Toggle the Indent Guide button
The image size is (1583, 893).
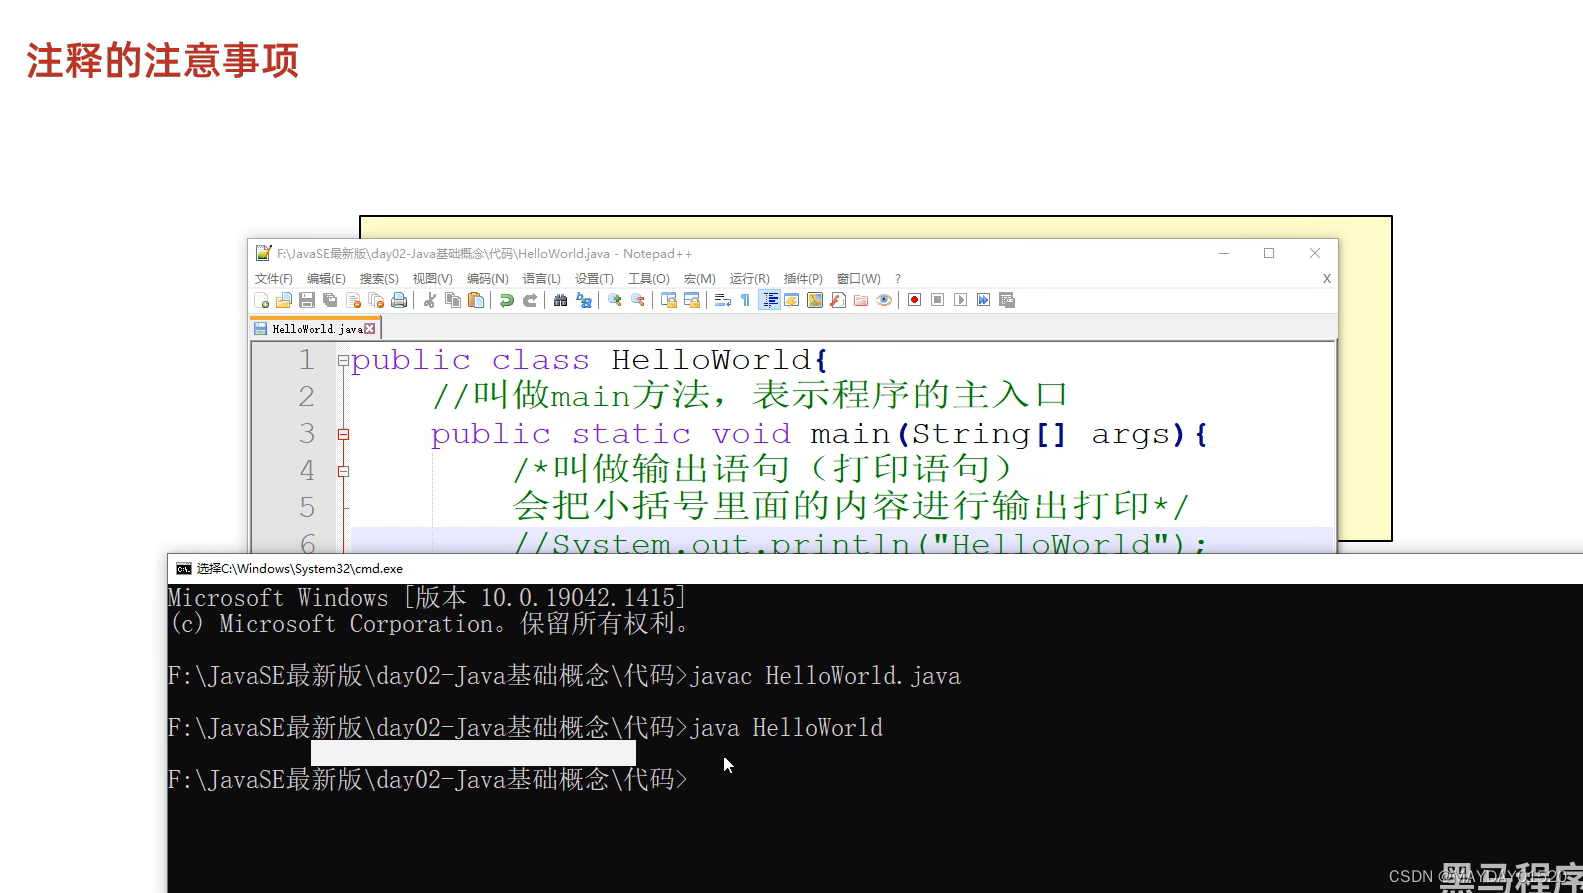click(769, 300)
